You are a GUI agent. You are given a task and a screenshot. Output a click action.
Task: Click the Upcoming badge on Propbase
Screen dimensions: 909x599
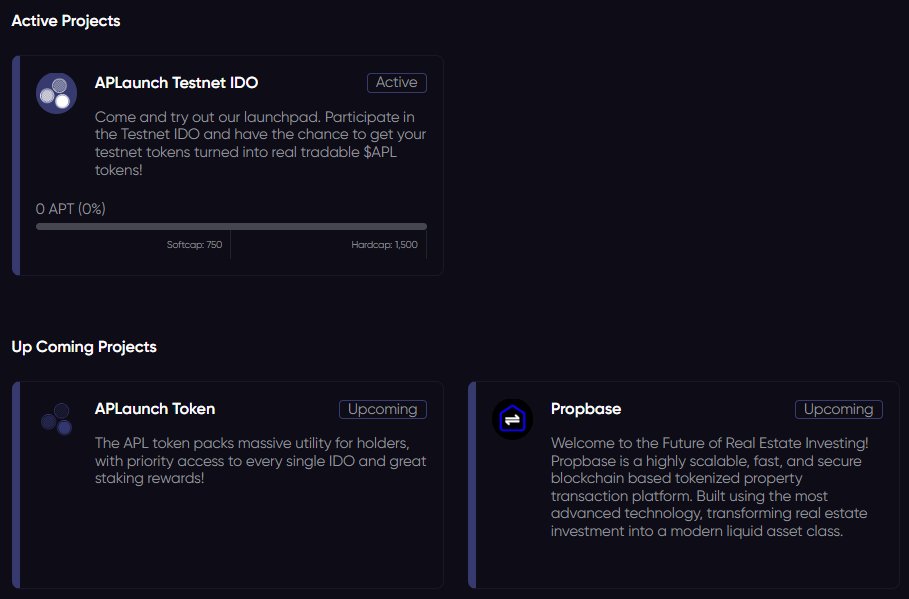click(x=838, y=409)
